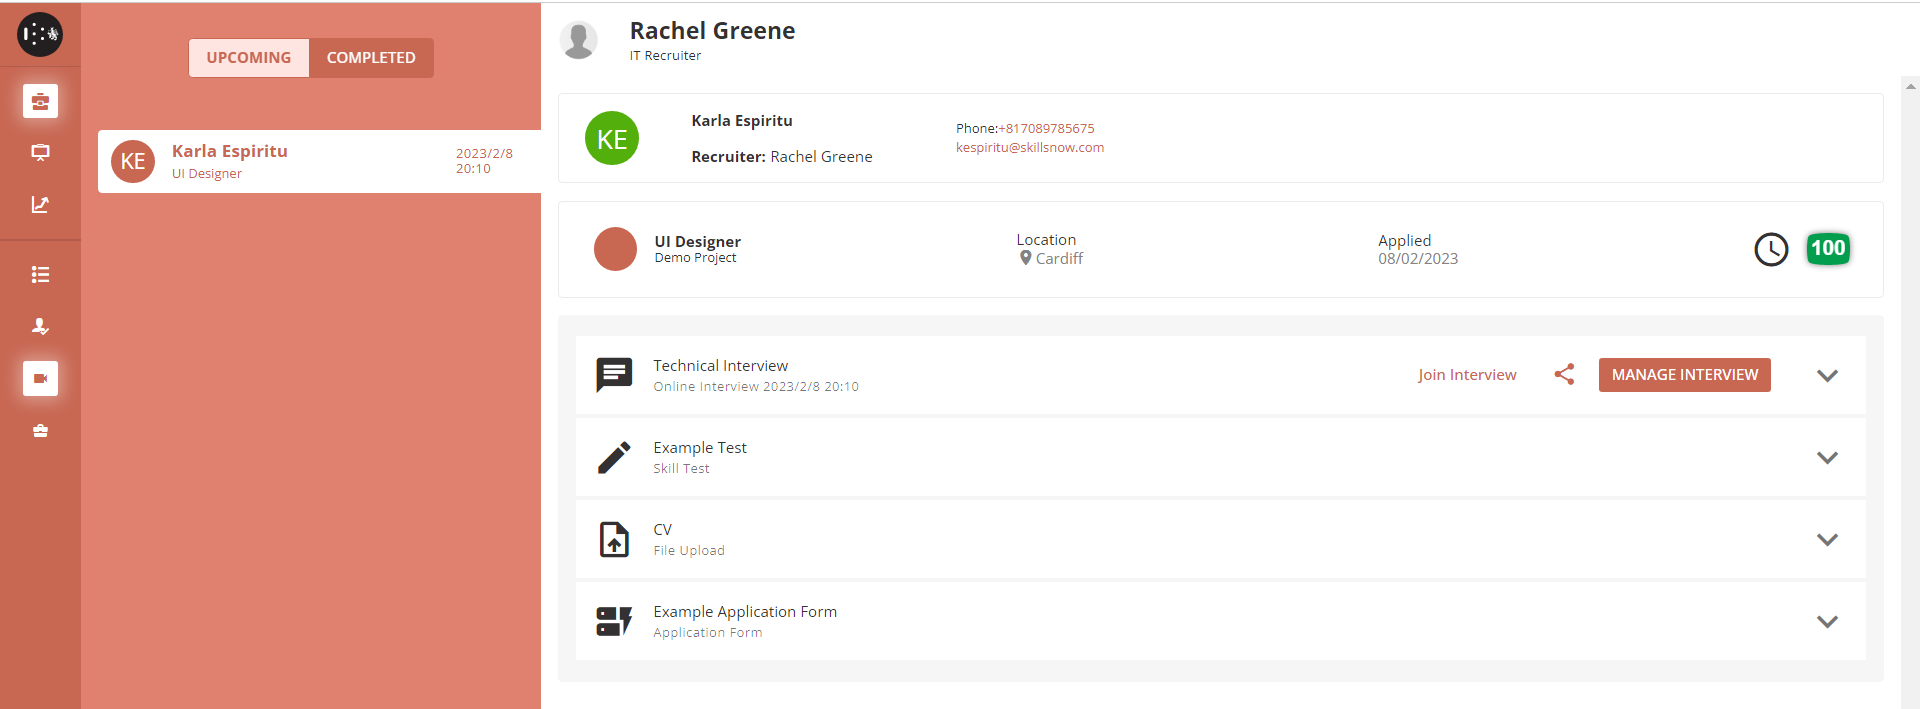Click the Join Interview link
Image resolution: width=1920 pixels, height=709 pixels.
(1466, 375)
